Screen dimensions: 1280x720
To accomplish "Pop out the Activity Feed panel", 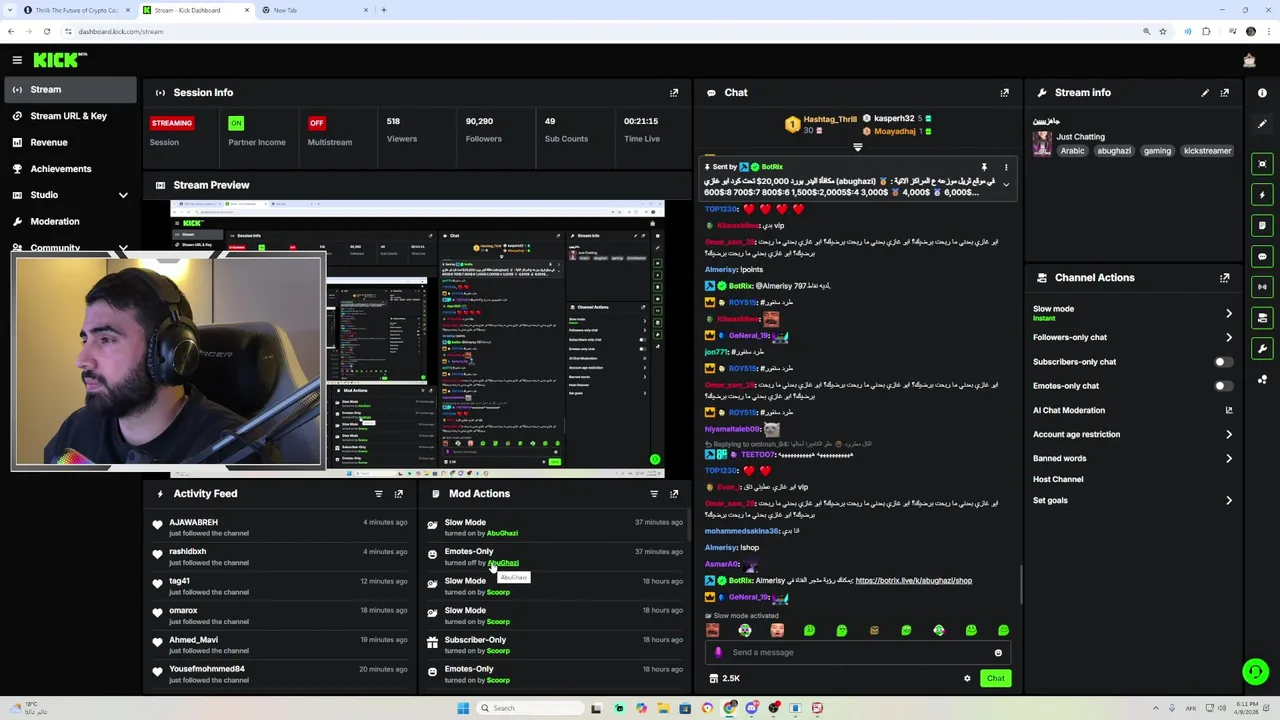I will click(398, 494).
